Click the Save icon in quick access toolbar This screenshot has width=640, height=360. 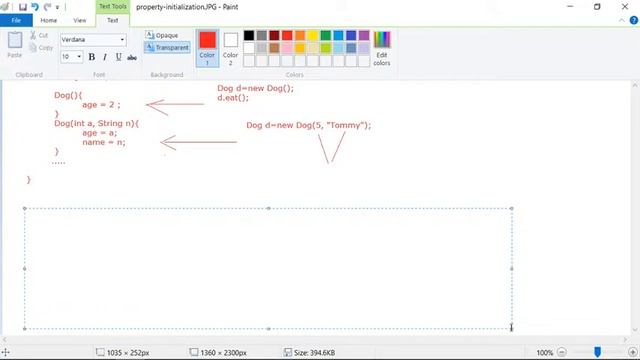click(x=22, y=7)
